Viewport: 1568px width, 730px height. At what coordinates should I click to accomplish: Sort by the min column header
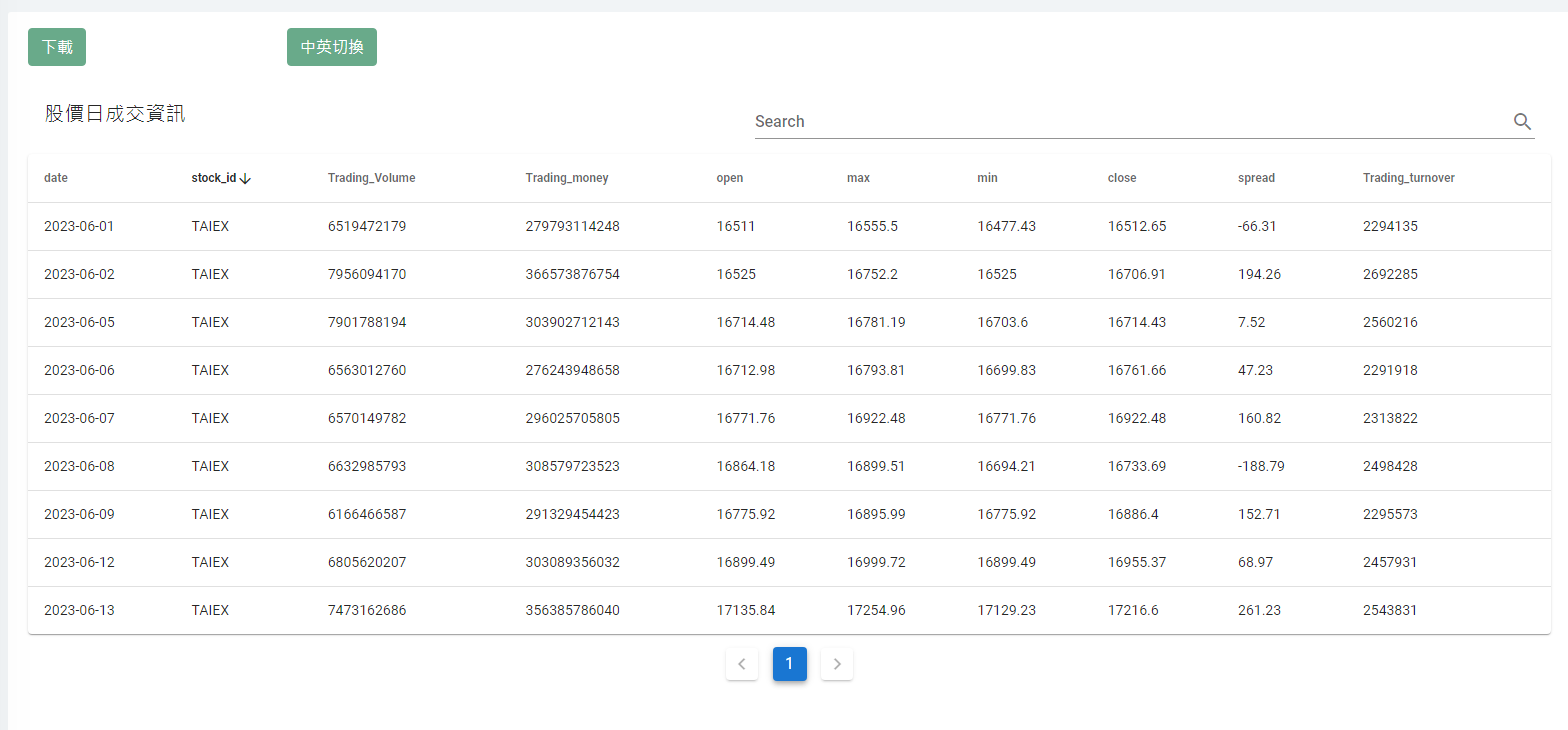(987, 178)
